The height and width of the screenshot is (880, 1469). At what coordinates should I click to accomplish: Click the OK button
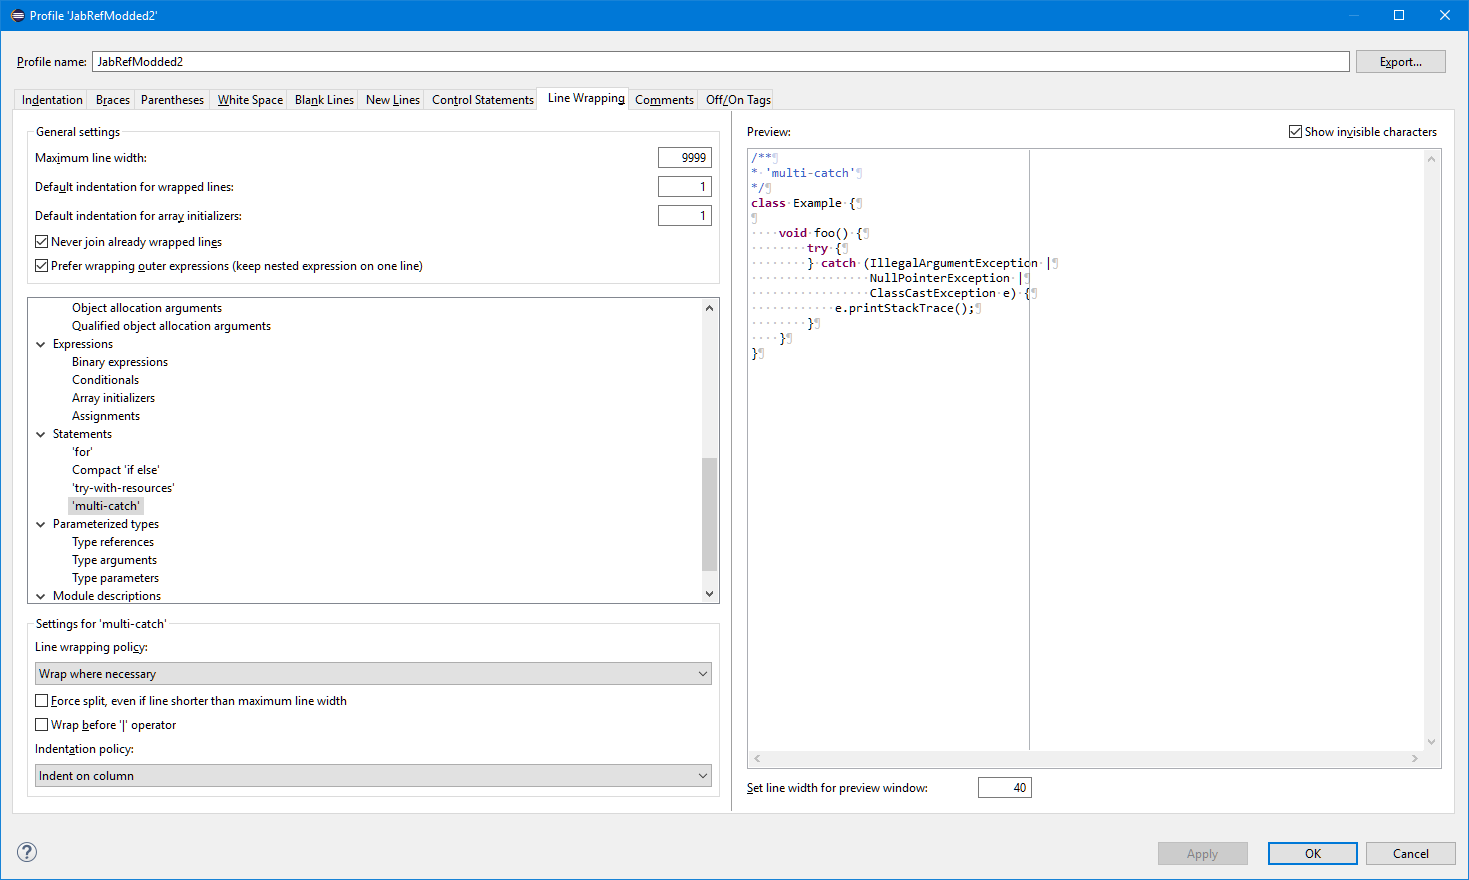coord(1313,853)
